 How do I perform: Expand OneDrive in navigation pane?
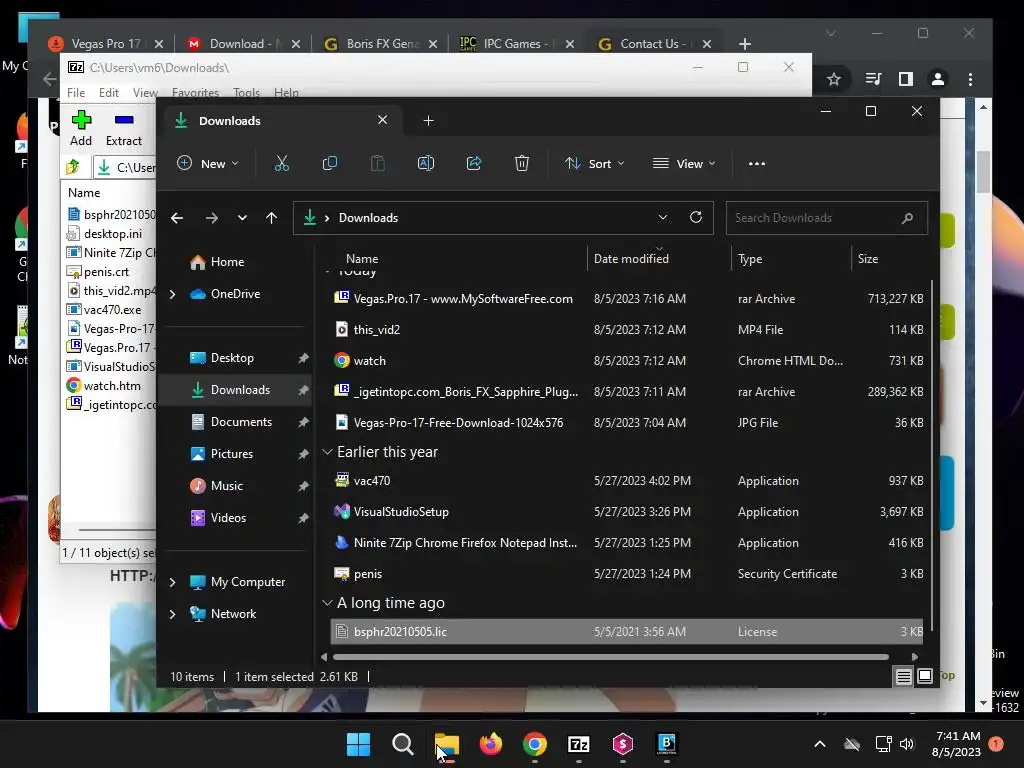[x=172, y=295]
